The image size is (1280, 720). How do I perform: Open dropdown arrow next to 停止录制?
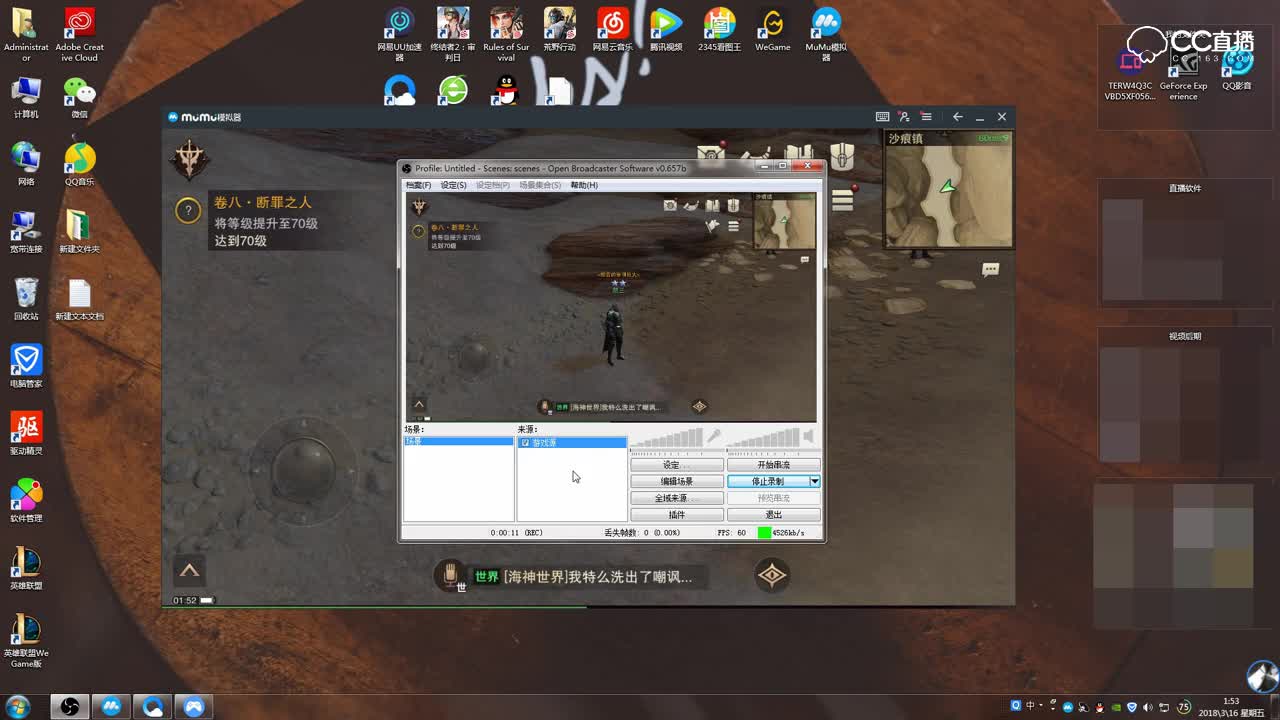815,482
